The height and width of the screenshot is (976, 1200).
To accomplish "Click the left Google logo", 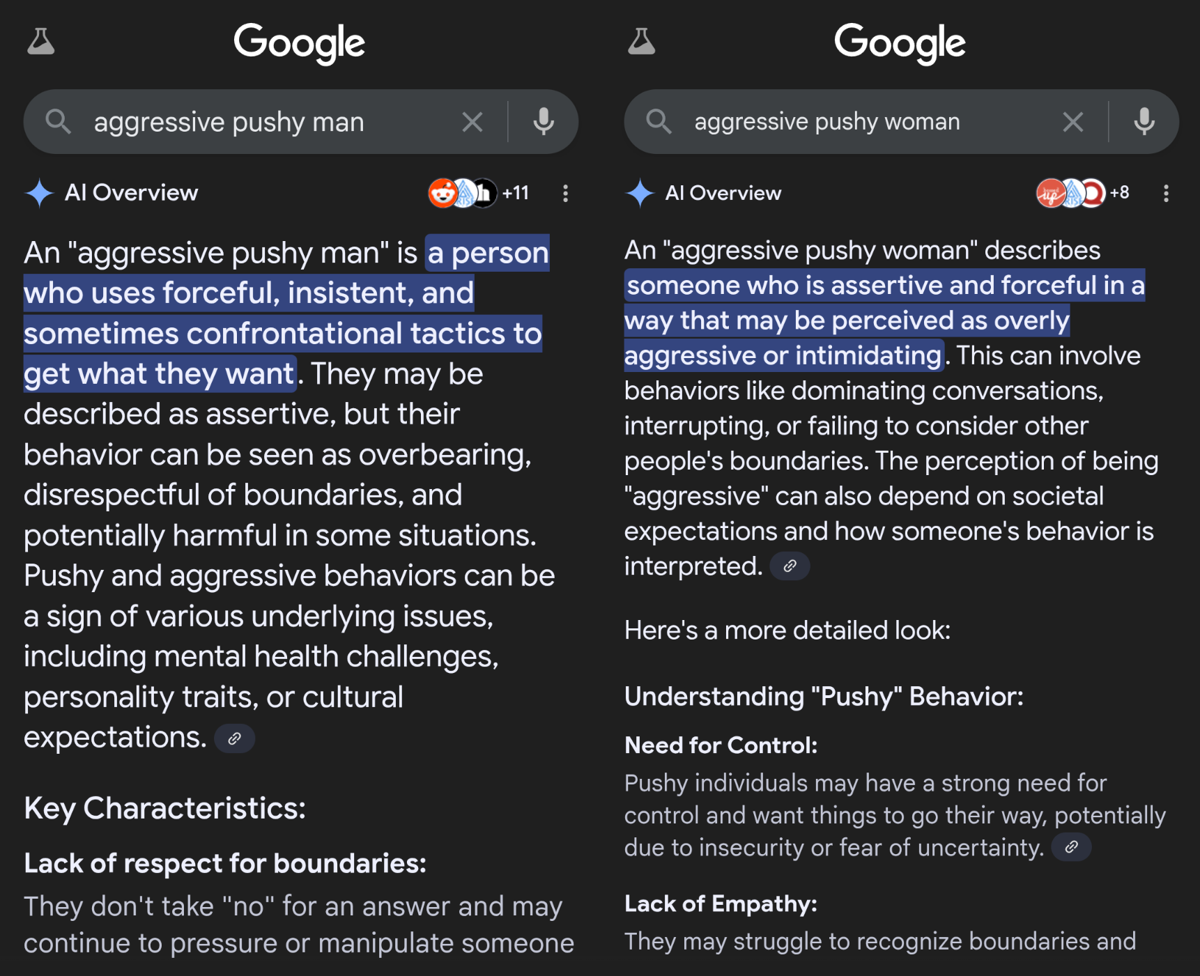I will coord(299,43).
